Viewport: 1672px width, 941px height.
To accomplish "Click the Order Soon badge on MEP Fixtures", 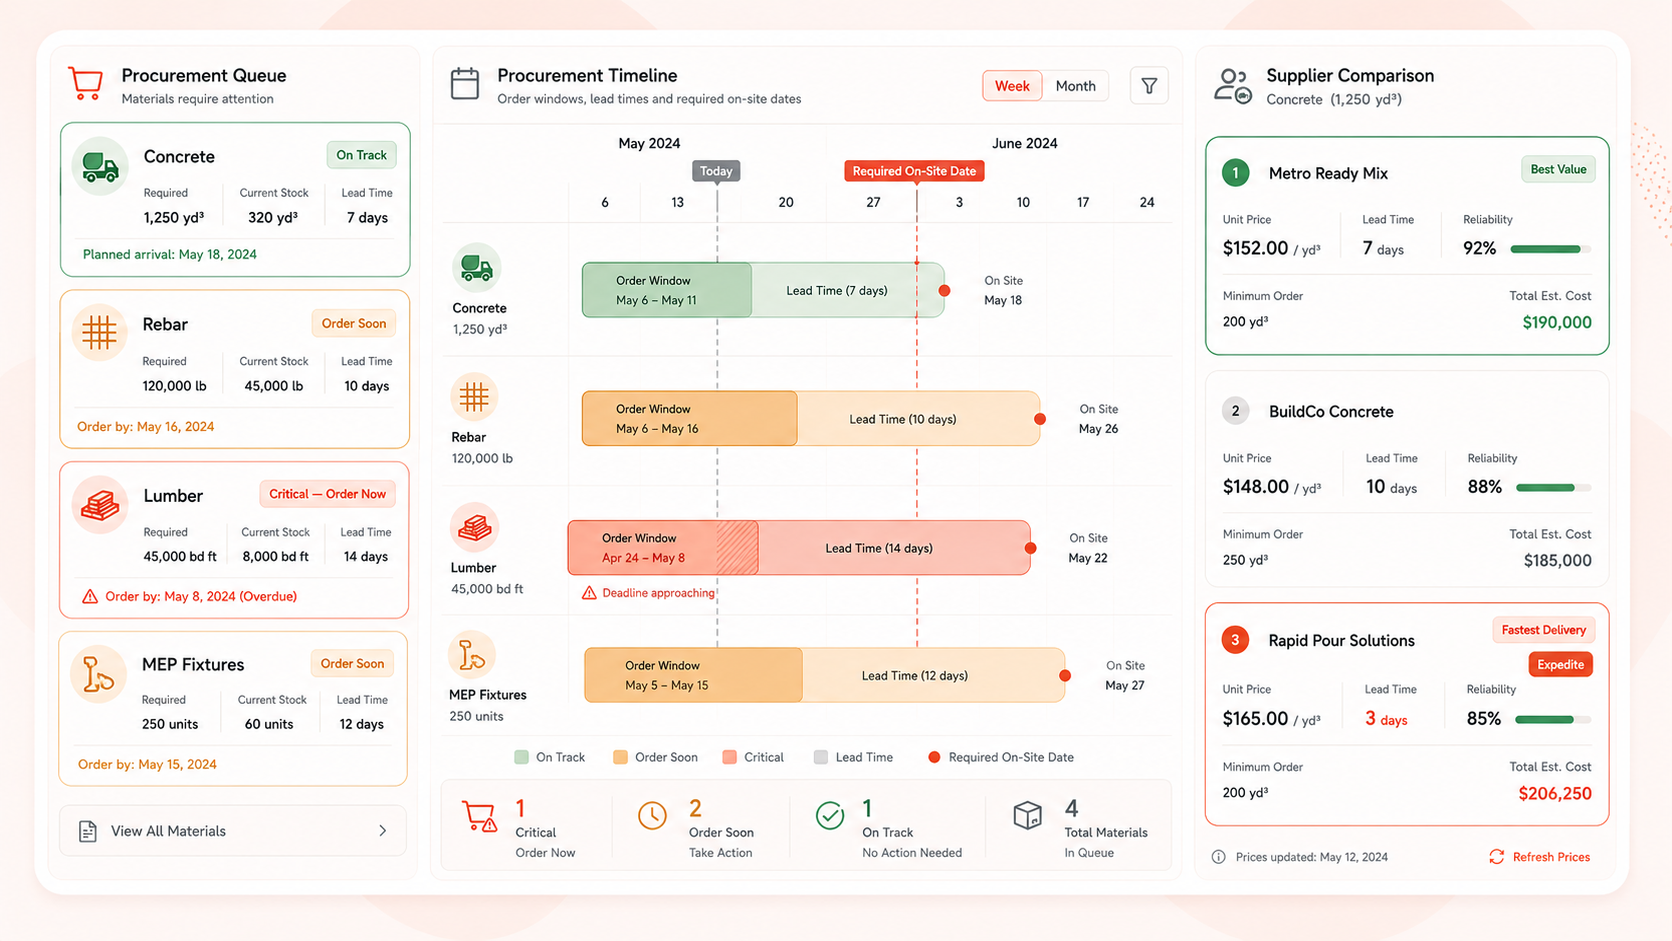I will tap(352, 664).
